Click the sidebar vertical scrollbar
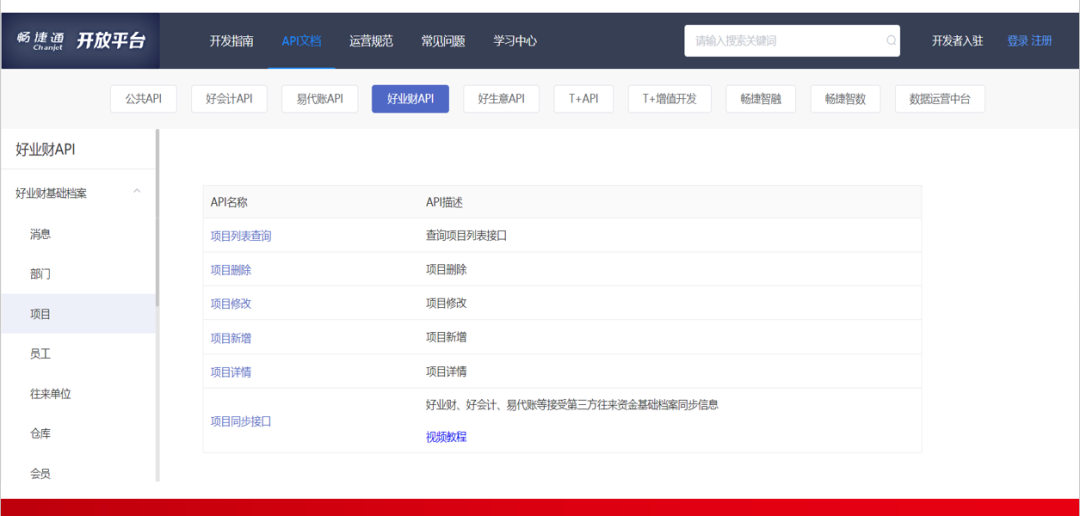 (158, 217)
